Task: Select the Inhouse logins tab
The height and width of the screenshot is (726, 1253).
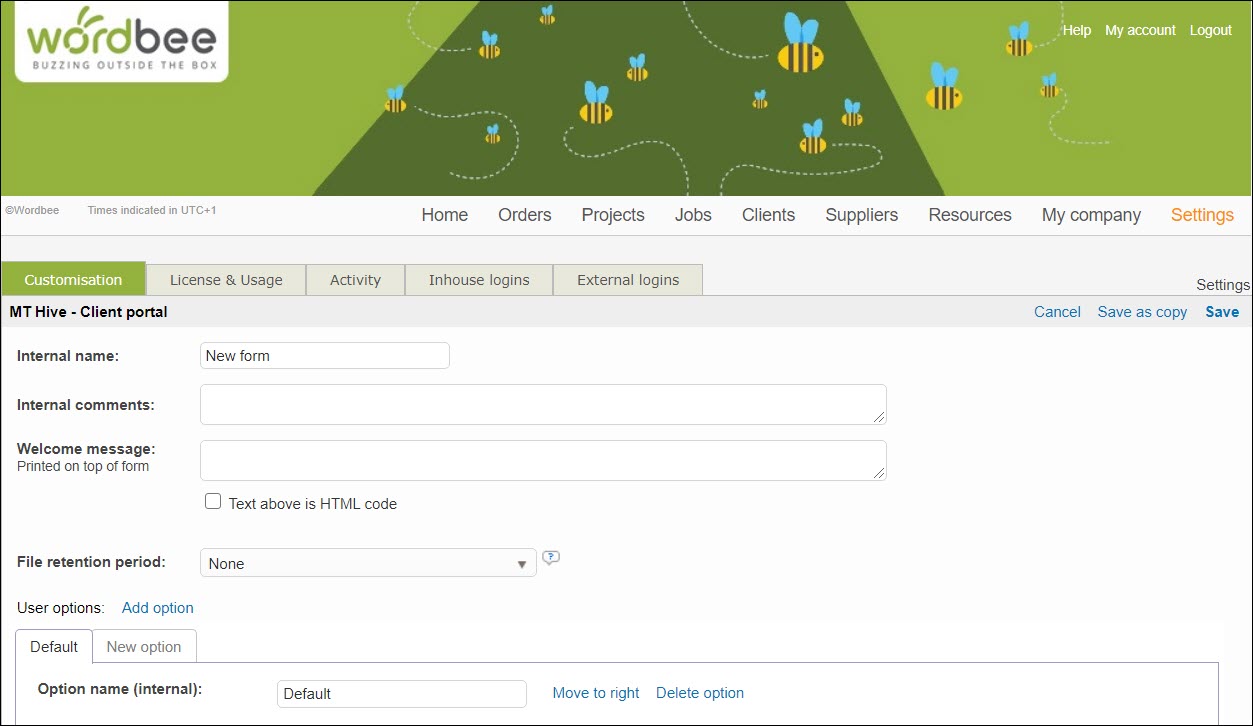Action: [x=479, y=280]
